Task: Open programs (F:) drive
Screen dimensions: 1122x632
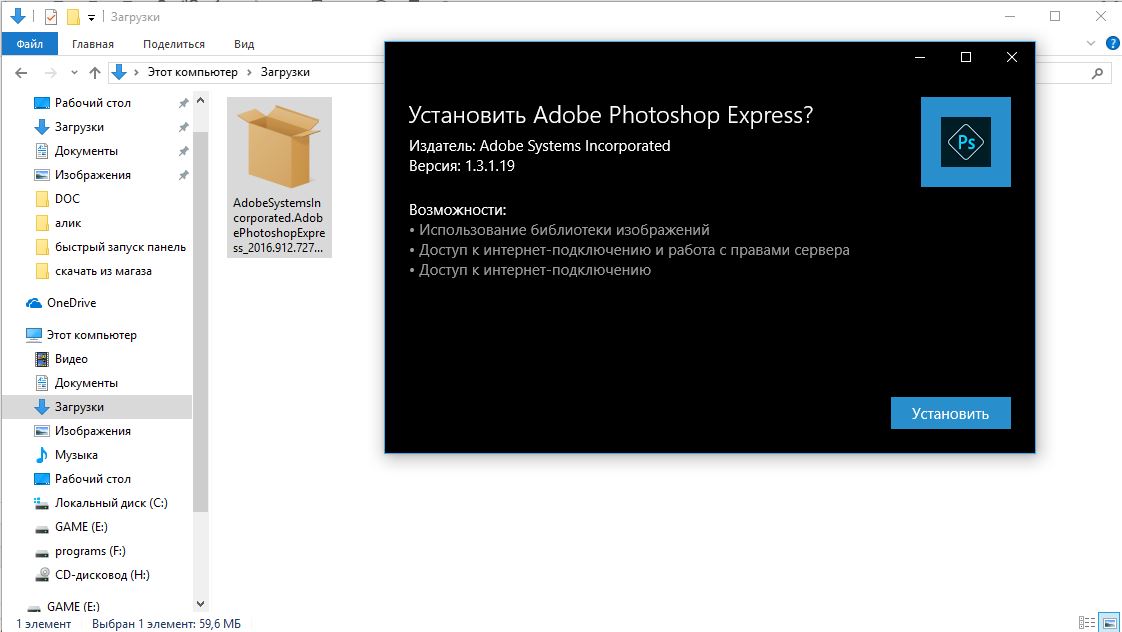Action: (90, 551)
